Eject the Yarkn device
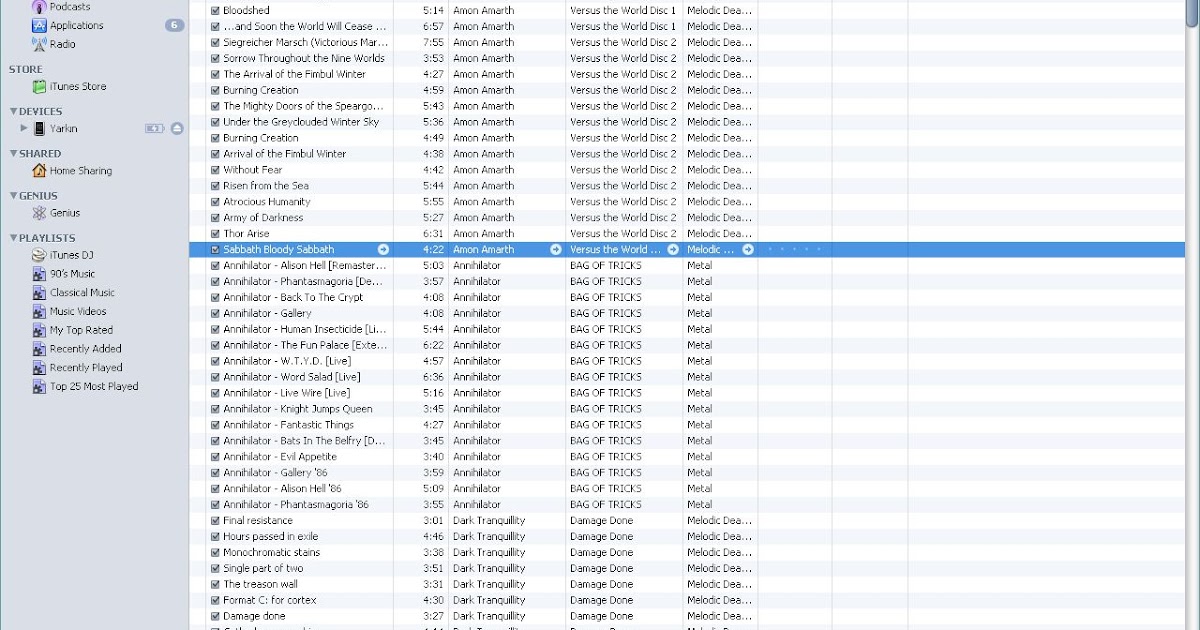1200x630 pixels. coord(177,129)
